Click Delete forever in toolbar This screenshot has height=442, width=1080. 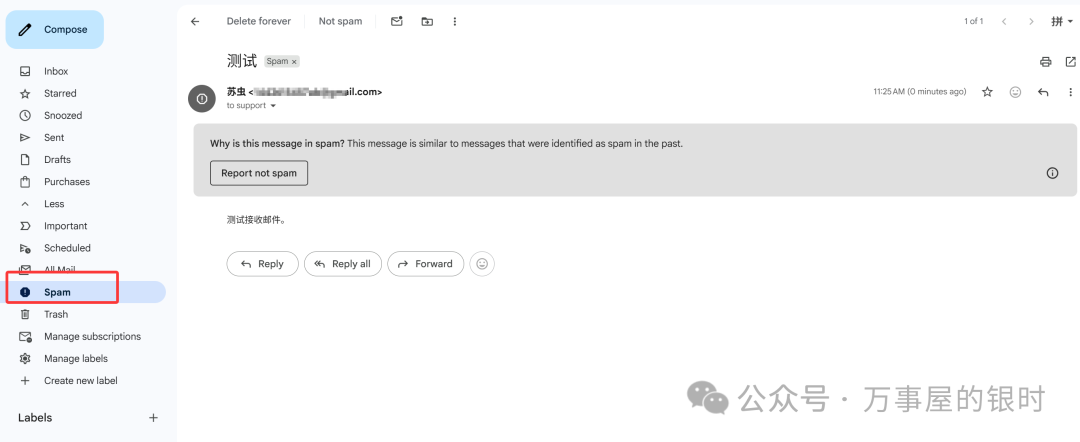point(259,21)
